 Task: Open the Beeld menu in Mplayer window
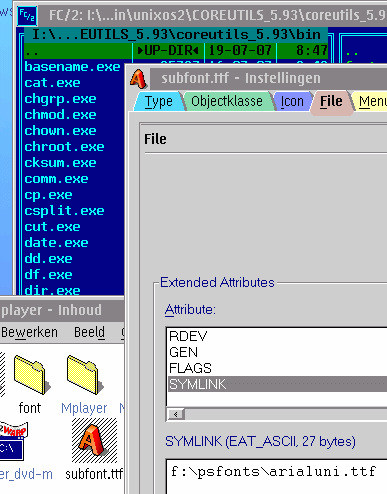click(89, 333)
